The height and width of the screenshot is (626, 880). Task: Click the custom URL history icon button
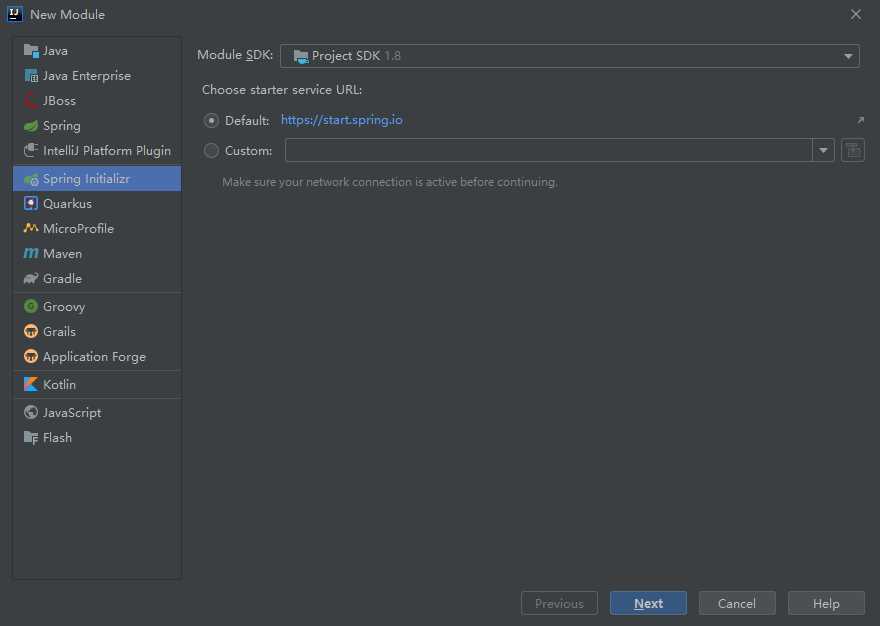pyautogui.click(x=852, y=150)
